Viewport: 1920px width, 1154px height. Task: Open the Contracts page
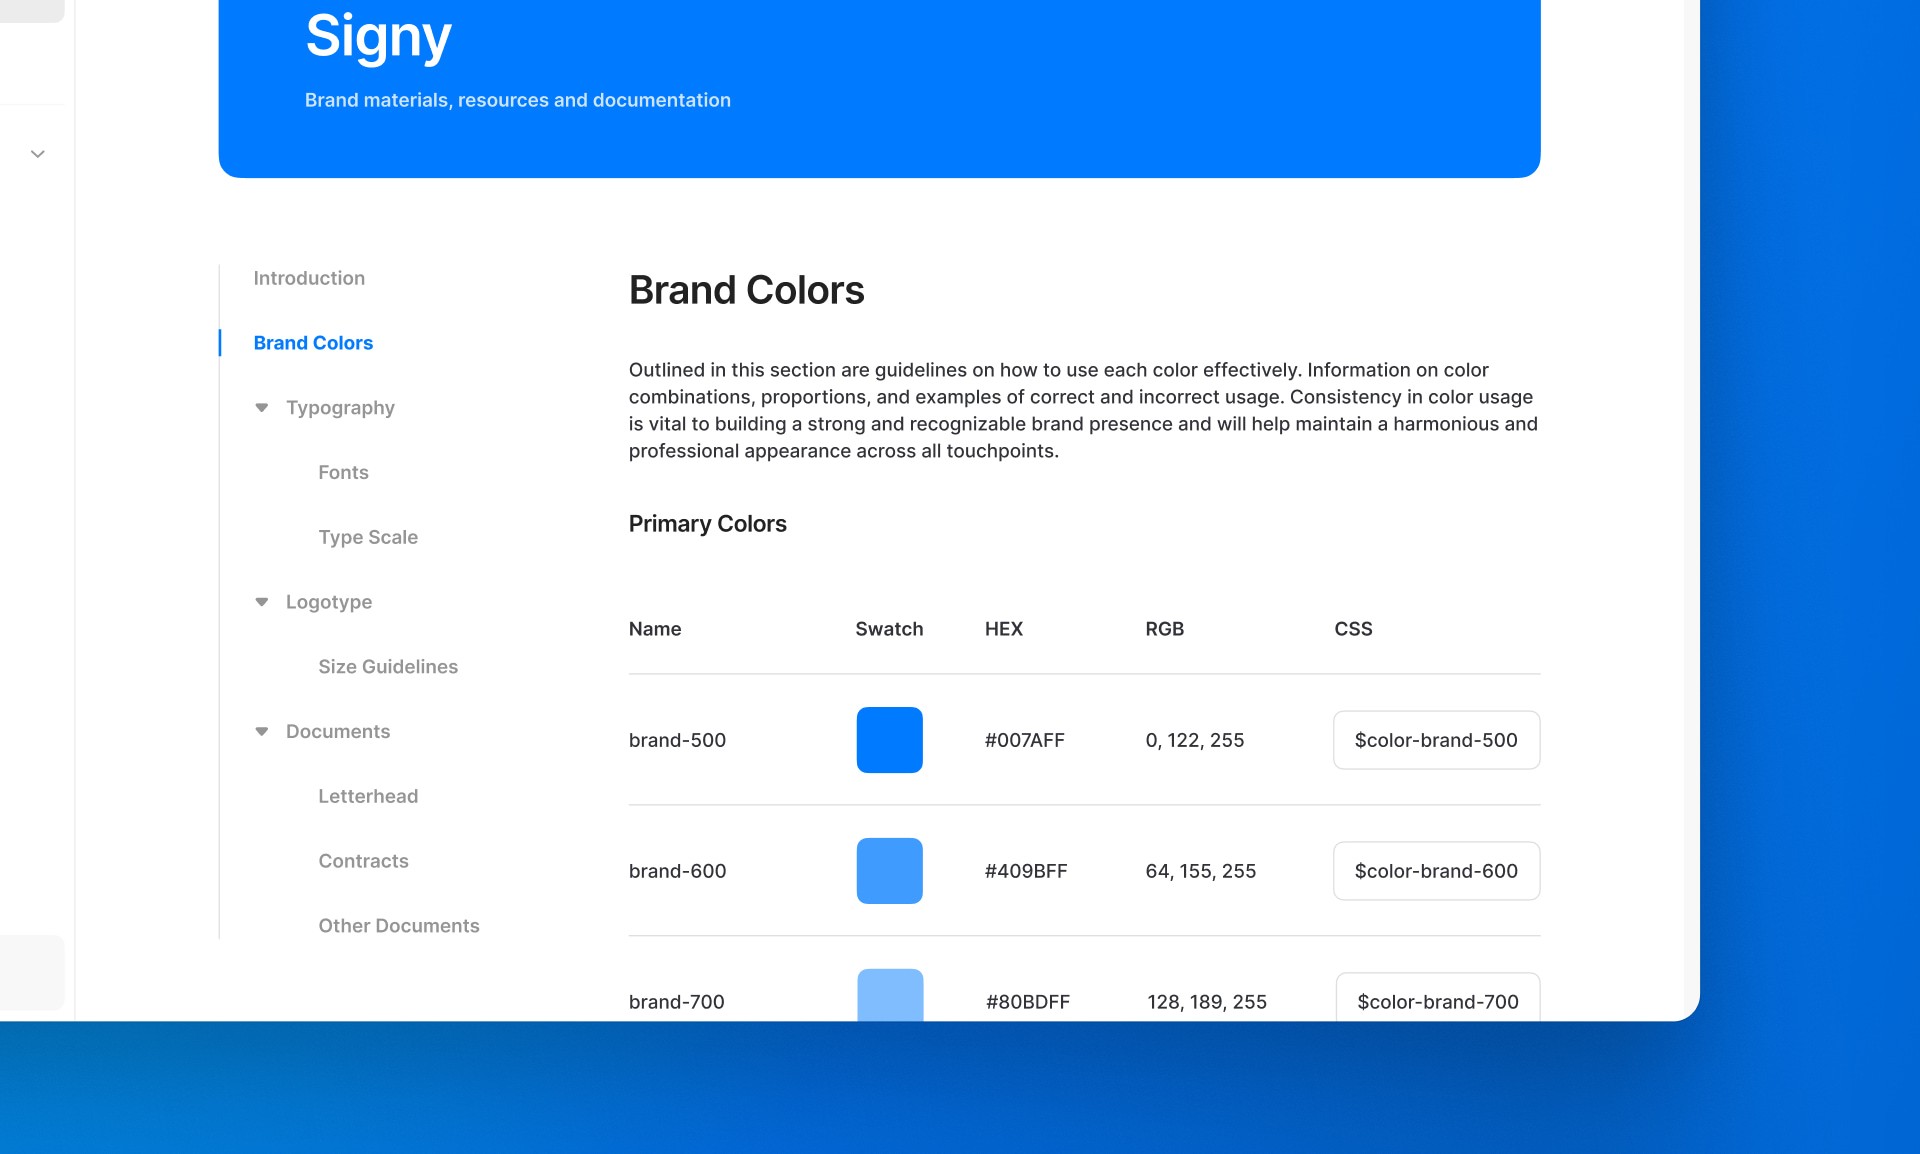tap(363, 861)
